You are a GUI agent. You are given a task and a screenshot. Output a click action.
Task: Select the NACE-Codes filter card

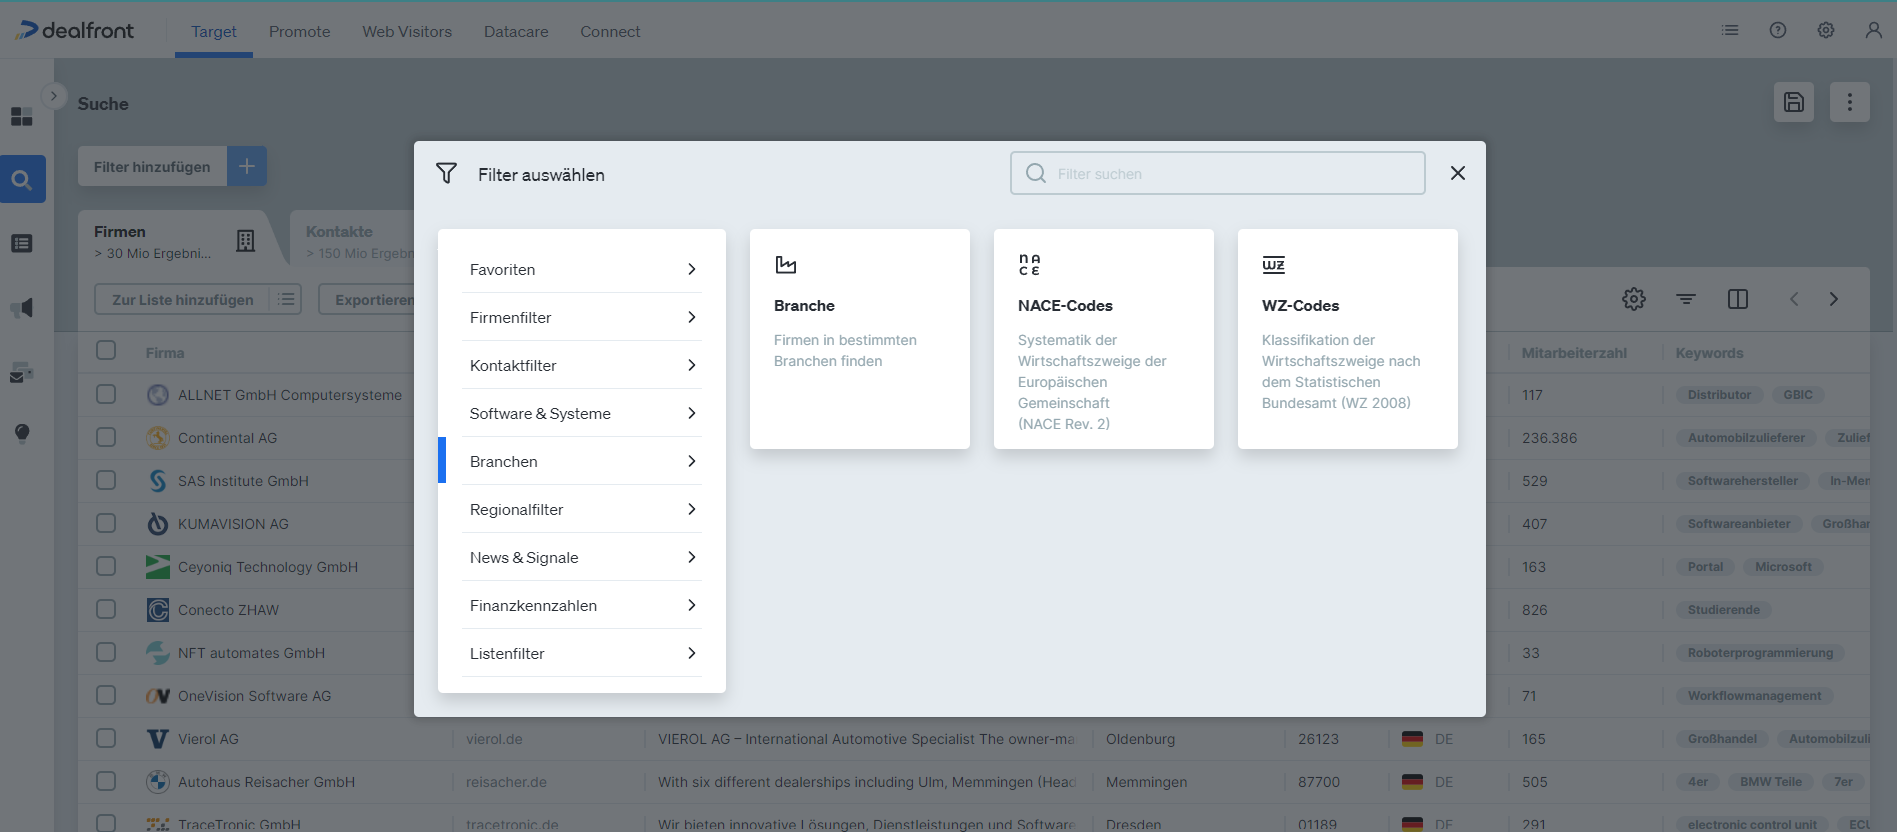[1103, 339]
